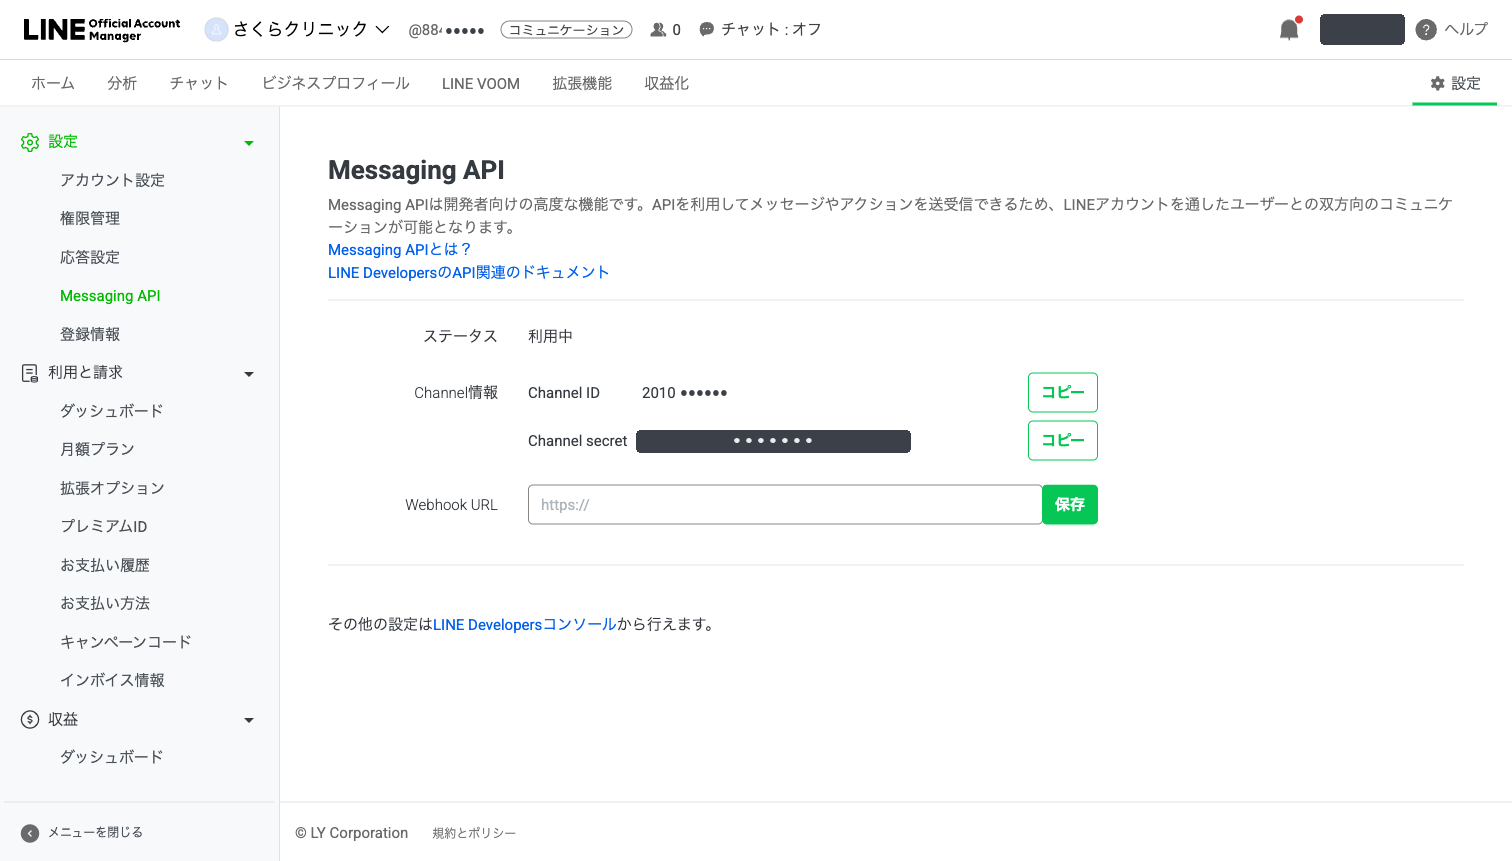Open the 規約とポリシー footer link
The width and height of the screenshot is (1512, 861).
(x=474, y=833)
